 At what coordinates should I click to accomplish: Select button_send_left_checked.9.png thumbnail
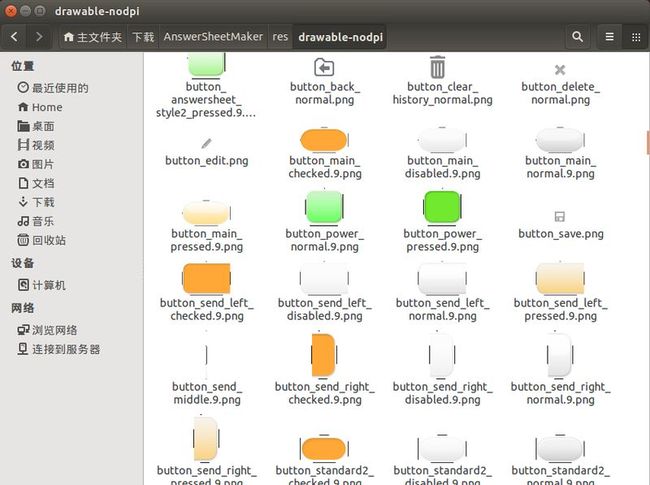pyautogui.click(x=206, y=279)
